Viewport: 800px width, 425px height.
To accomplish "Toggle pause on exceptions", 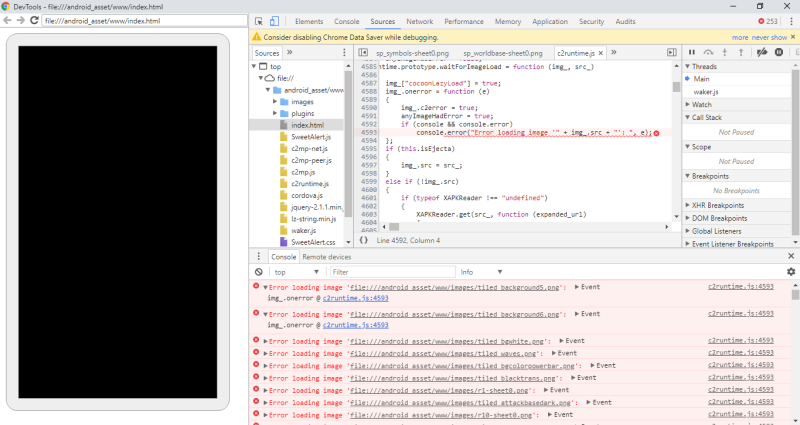I will pyautogui.click(x=779, y=52).
